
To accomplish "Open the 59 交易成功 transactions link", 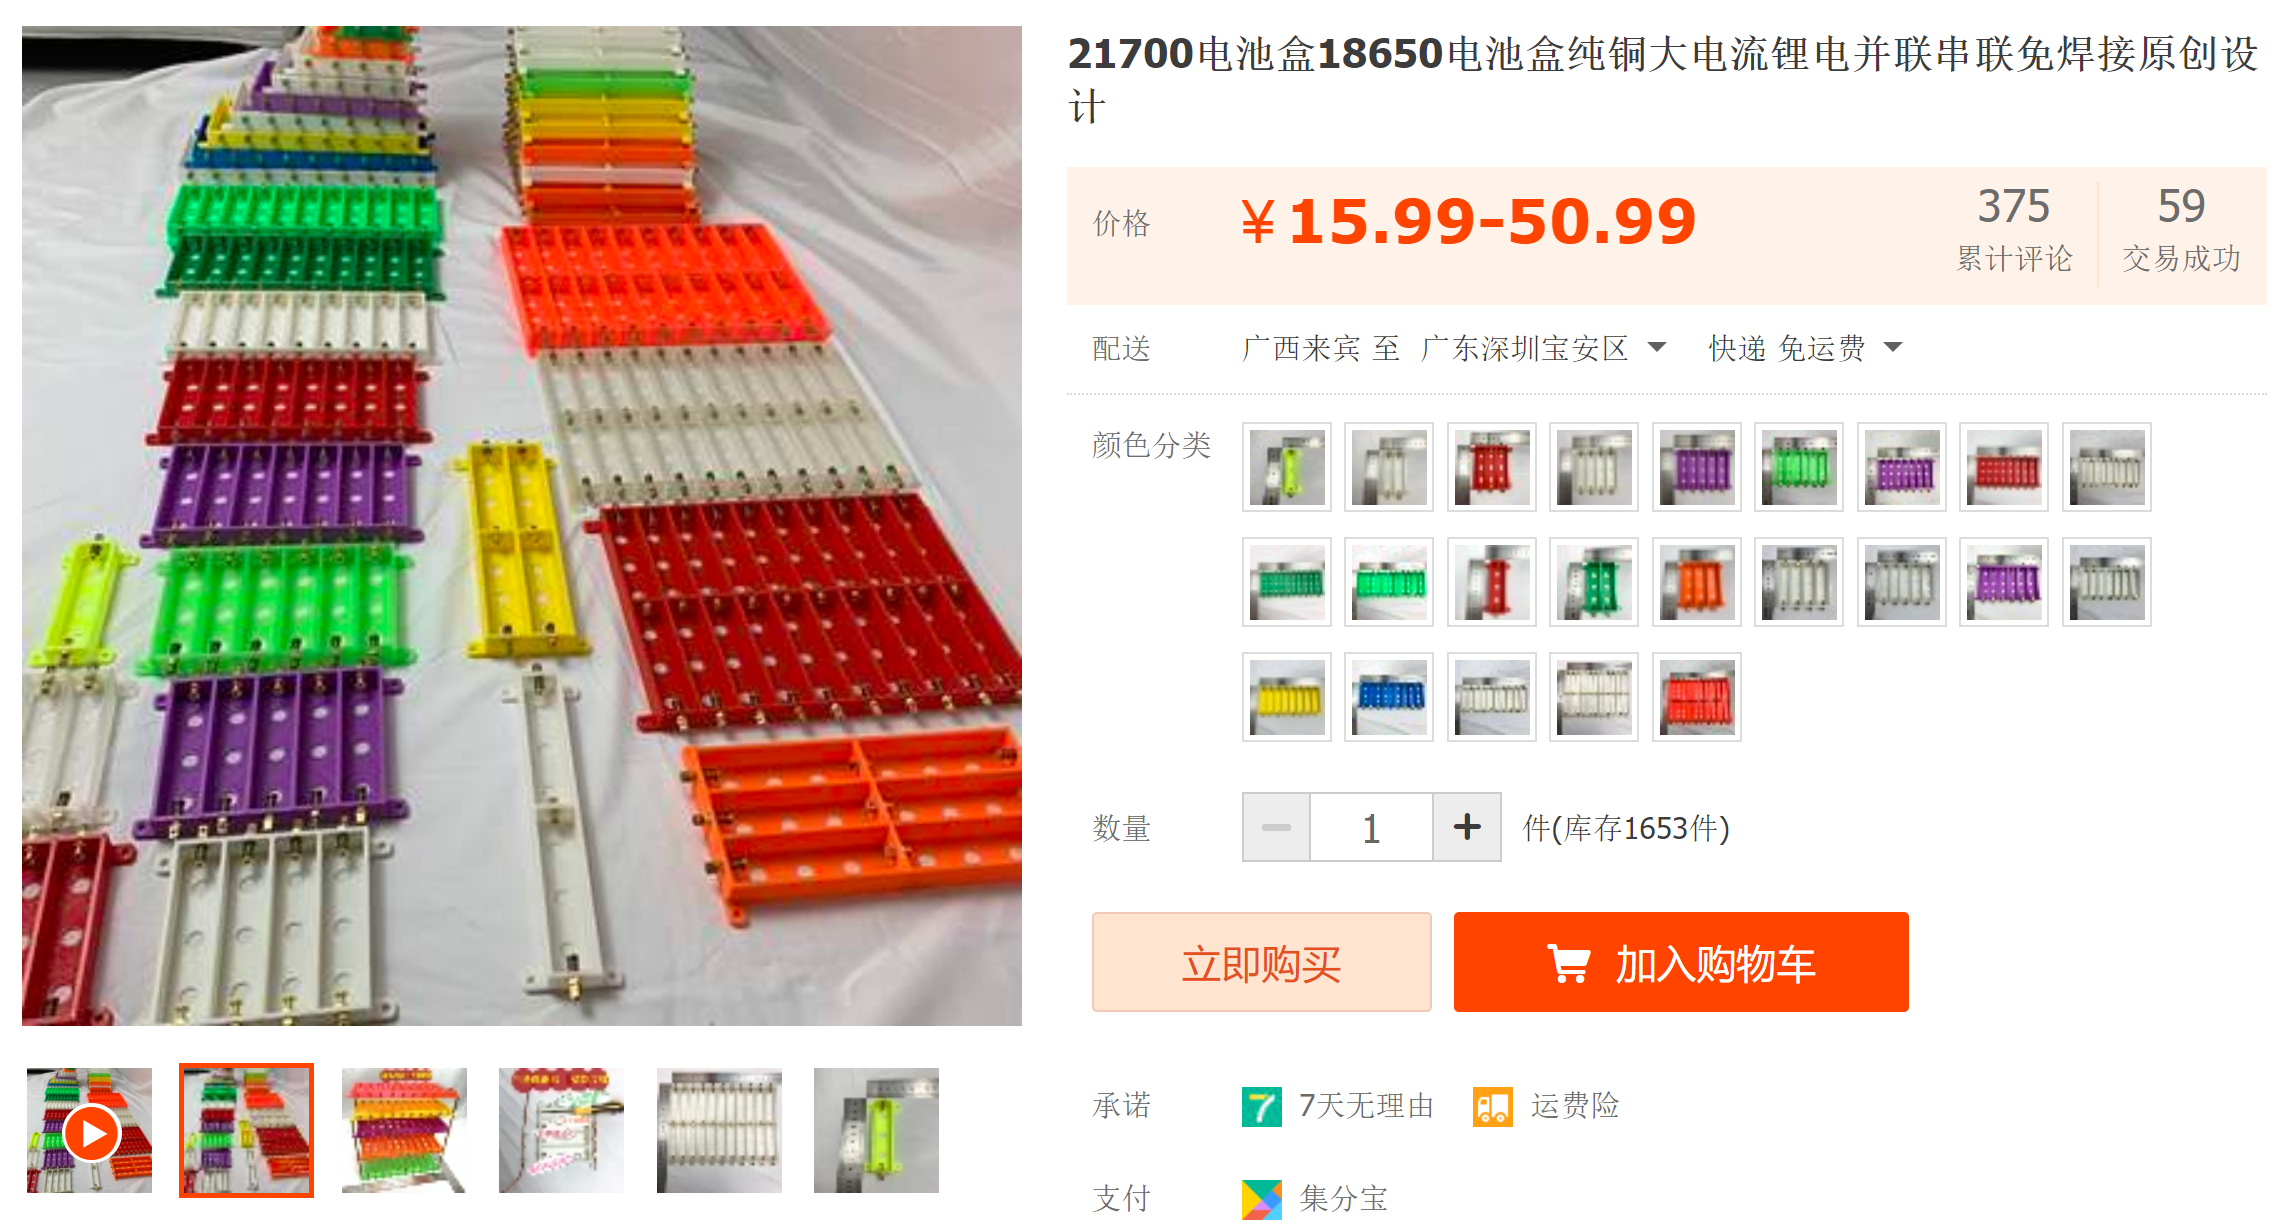I will click(2181, 228).
